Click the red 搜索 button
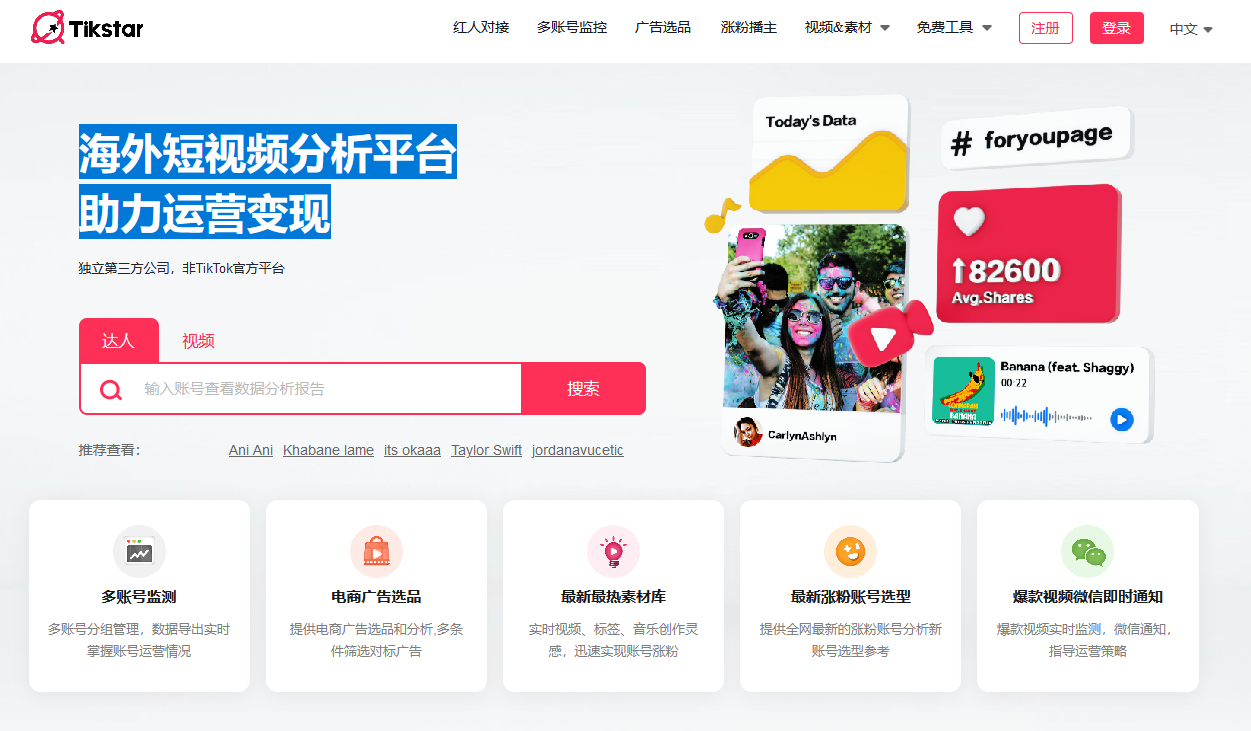Viewport: 1251px width, 731px height. (583, 389)
